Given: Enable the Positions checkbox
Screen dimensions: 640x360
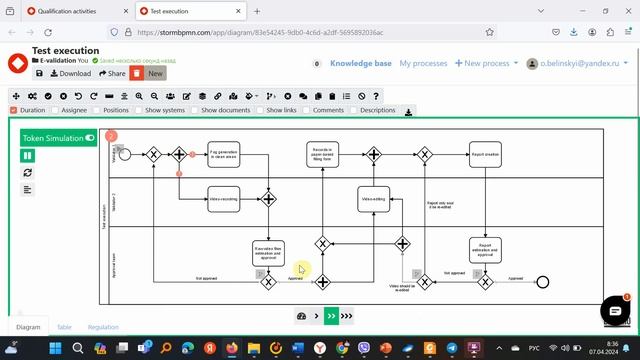Looking at the screenshot, I should pyautogui.click(x=97, y=110).
